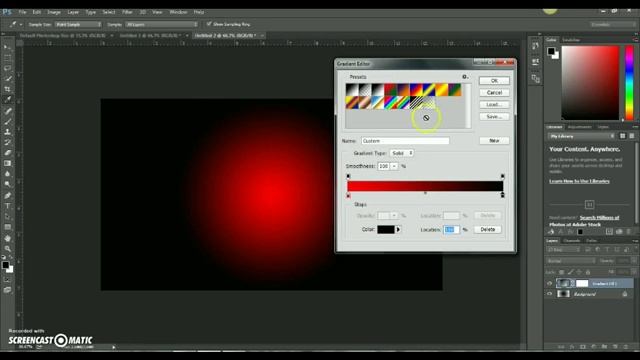Toggle Show Sampling Ring checkbox

click(x=209, y=24)
